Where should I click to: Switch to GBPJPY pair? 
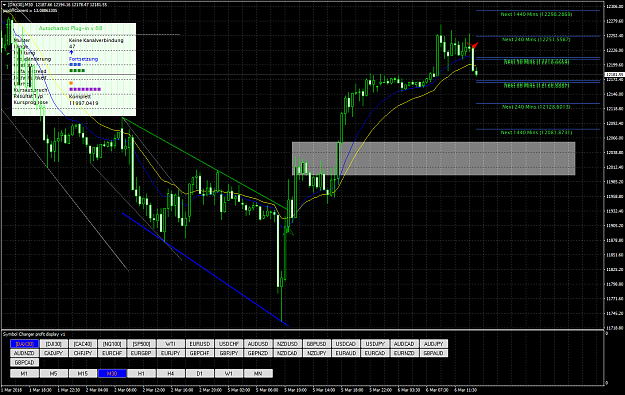(229, 353)
